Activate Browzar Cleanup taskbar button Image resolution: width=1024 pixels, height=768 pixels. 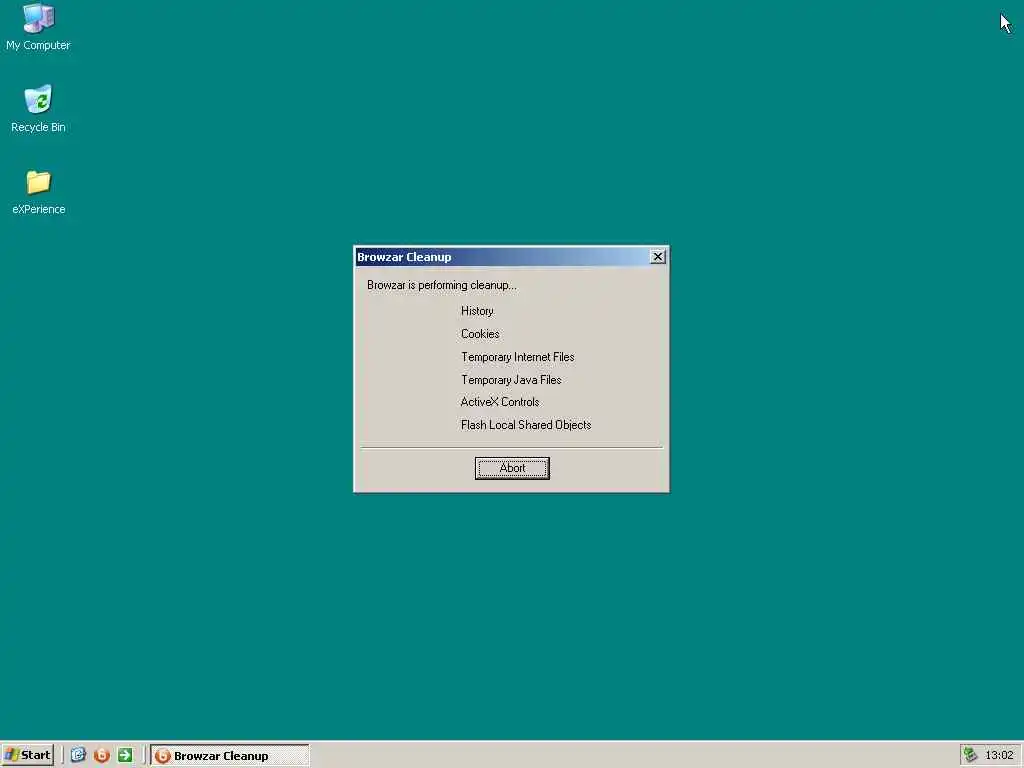tap(230, 756)
